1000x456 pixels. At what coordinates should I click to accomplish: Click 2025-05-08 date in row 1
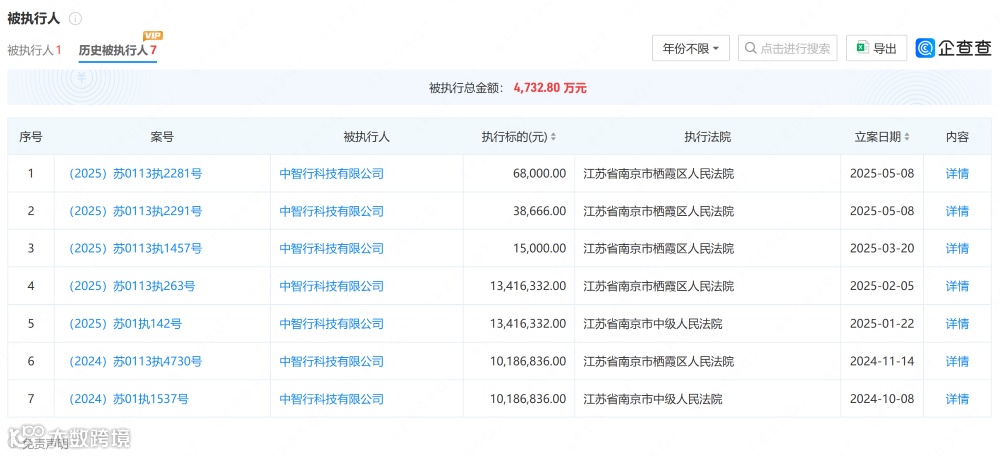[x=882, y=173]
